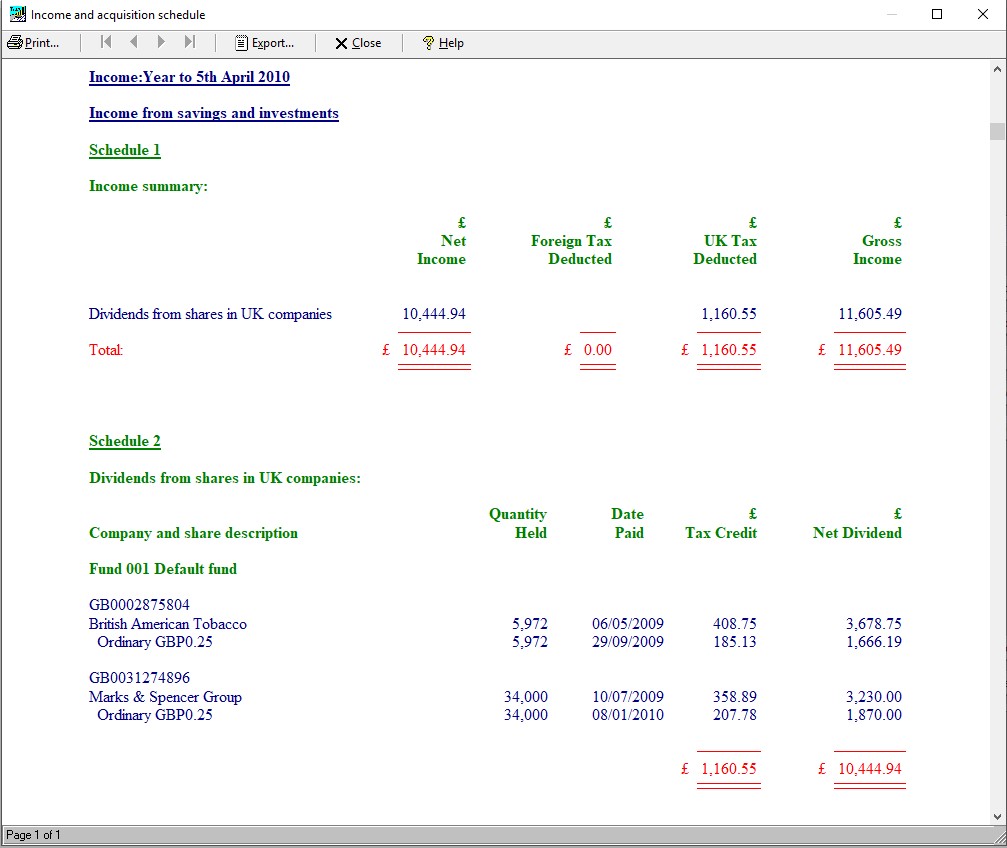Click the 'Net Income' column header
1007x848 pixels.
coord(442,250)
